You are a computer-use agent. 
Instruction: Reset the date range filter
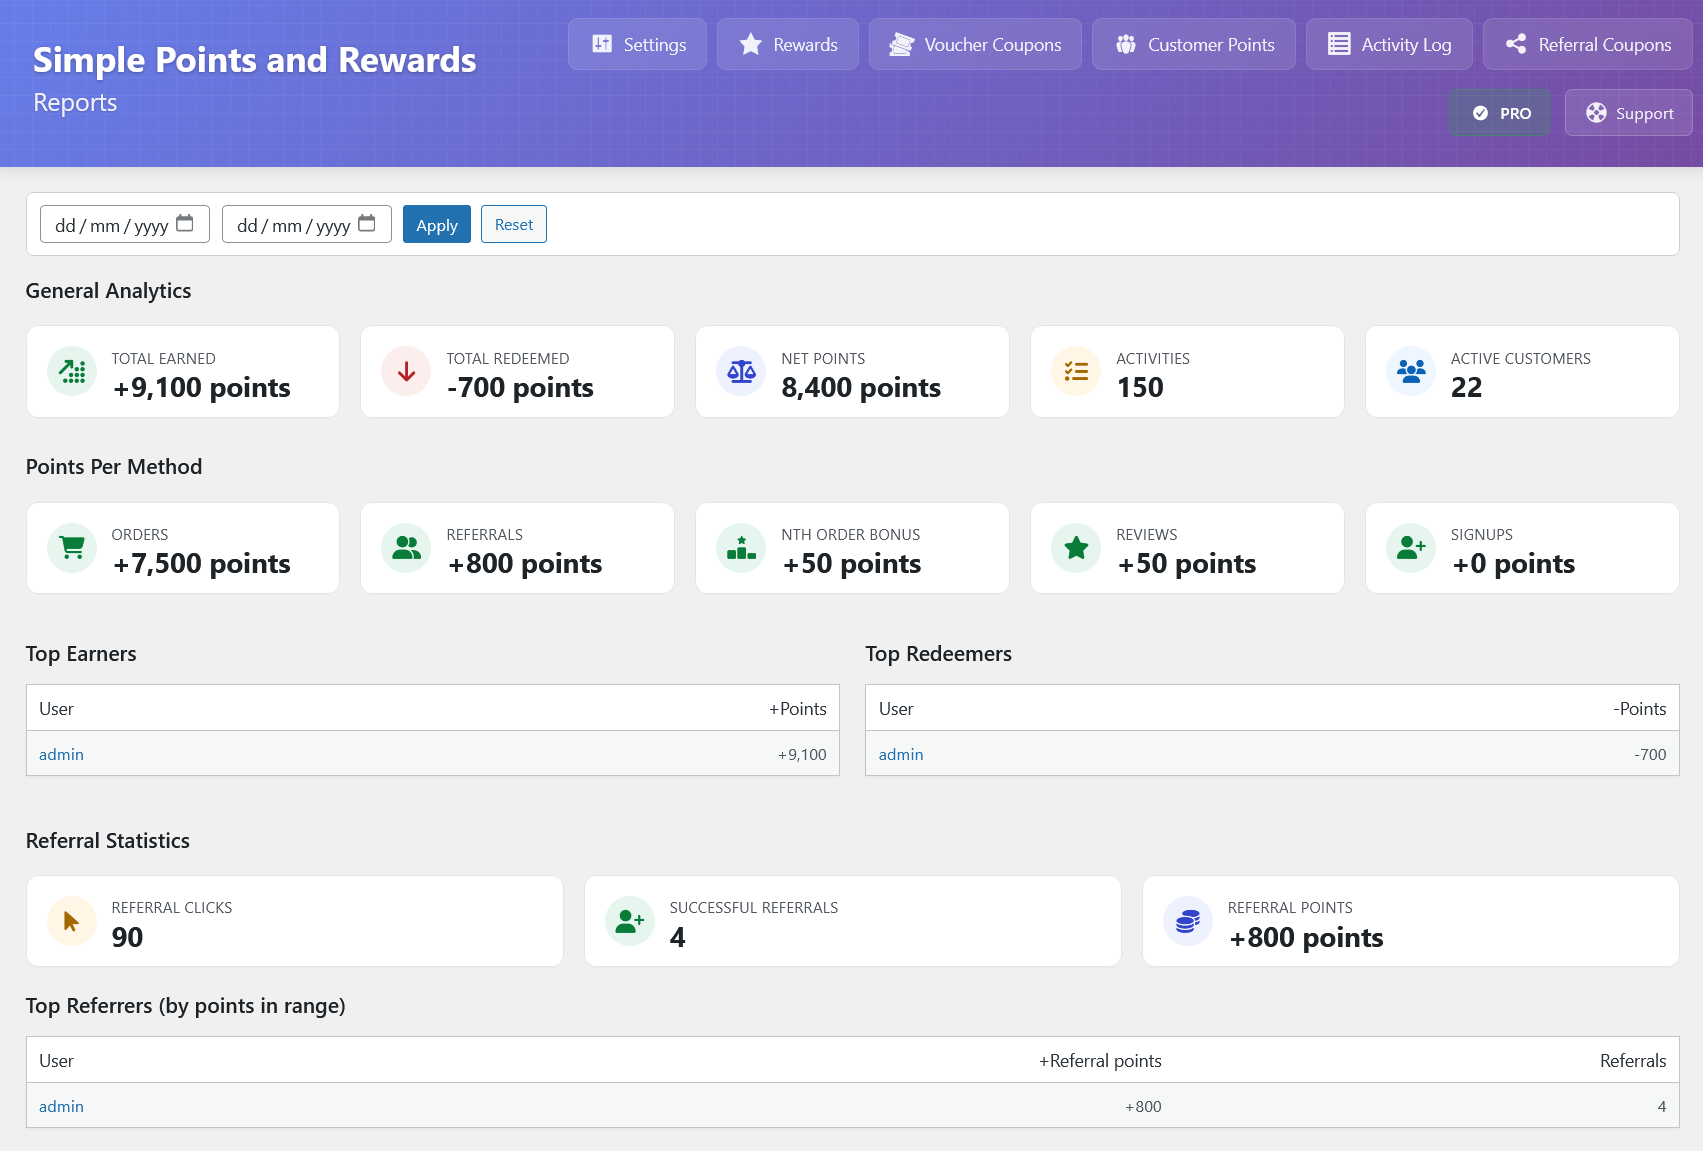click(x=513, y=224)
